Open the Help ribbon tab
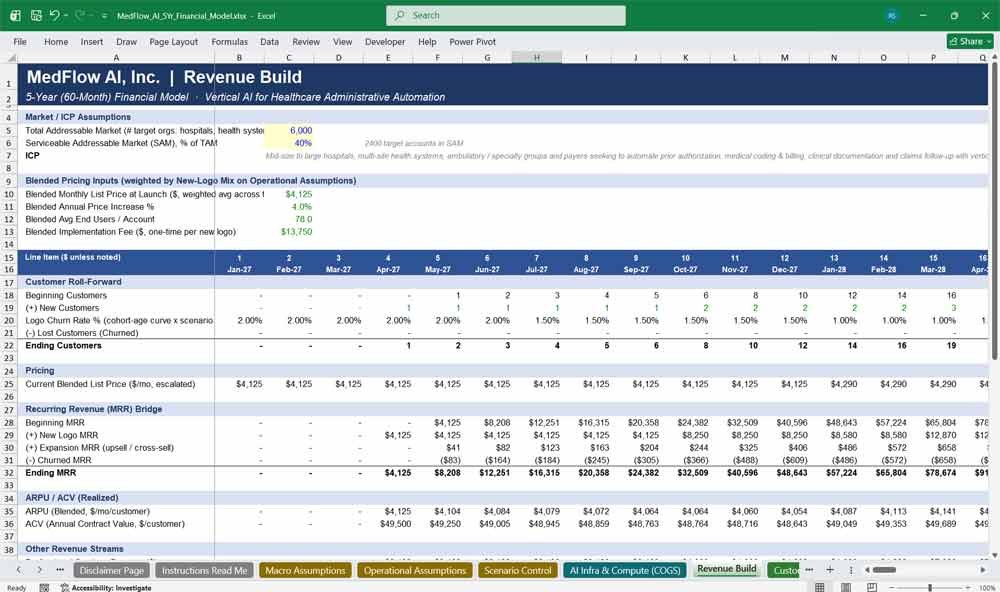Screen dimensions: 1000x592 [x=427, y=41]
